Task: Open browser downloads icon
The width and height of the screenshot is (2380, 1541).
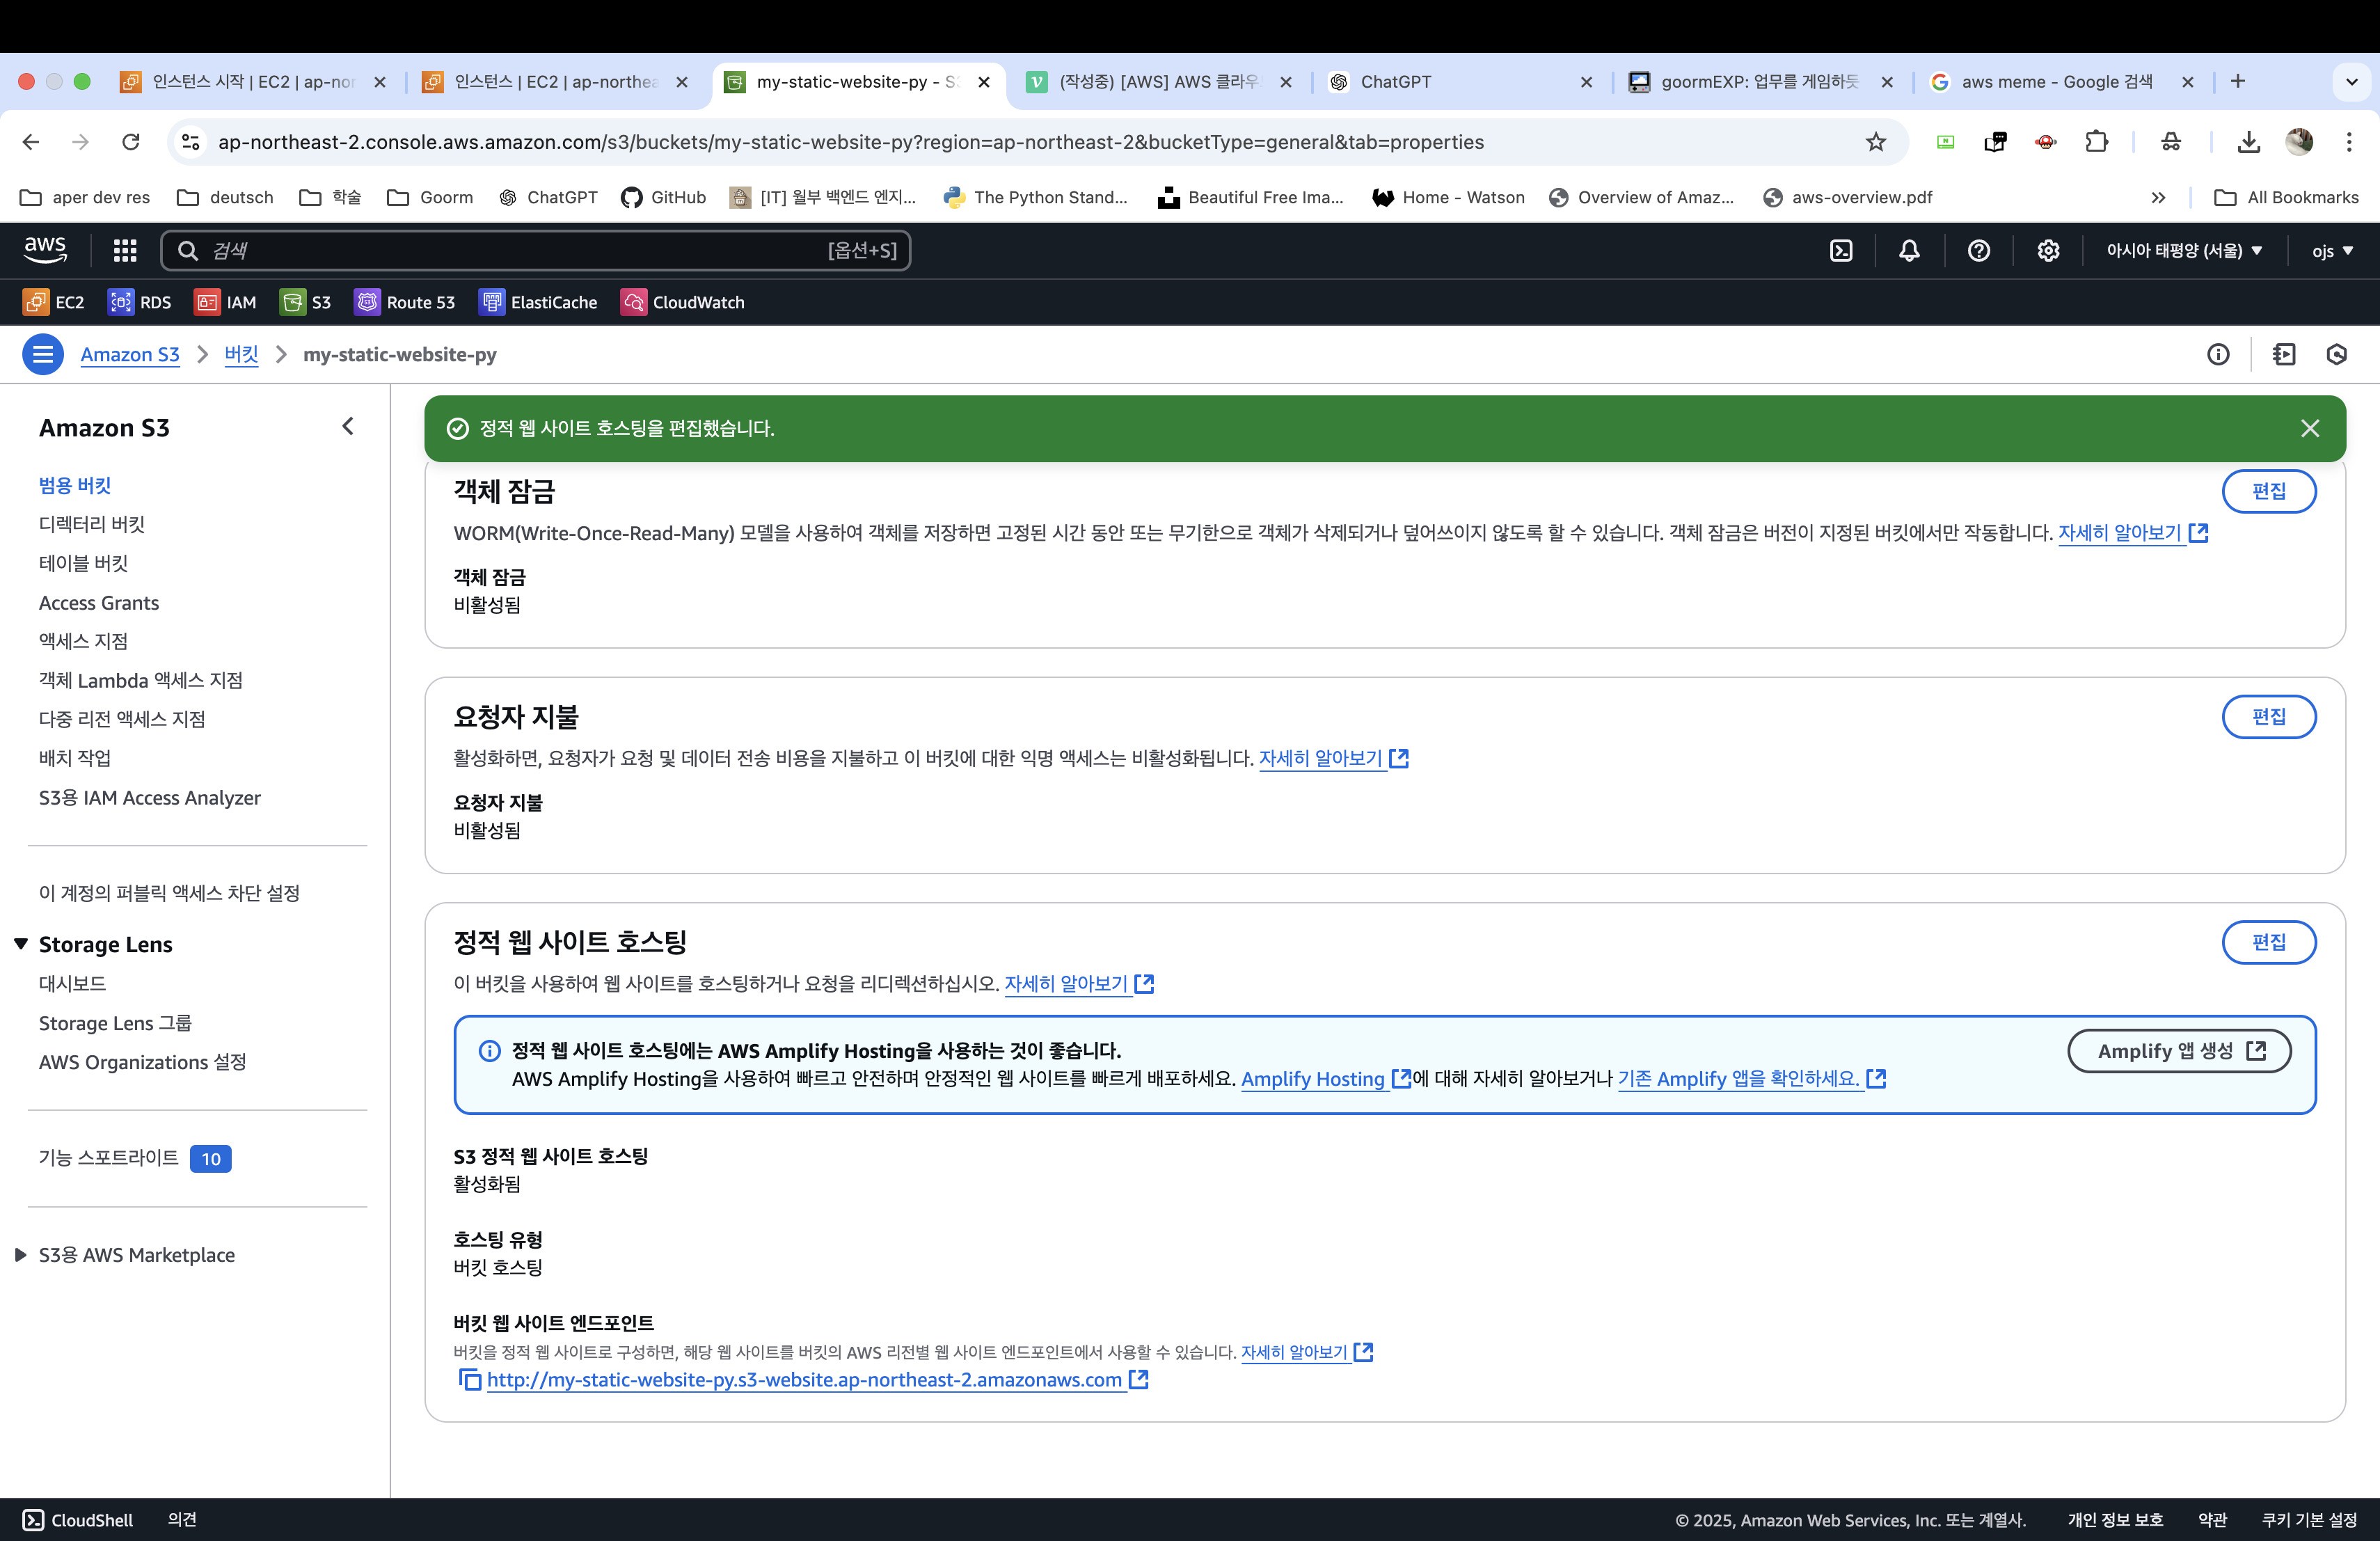Action: [x=2249, y=142]
